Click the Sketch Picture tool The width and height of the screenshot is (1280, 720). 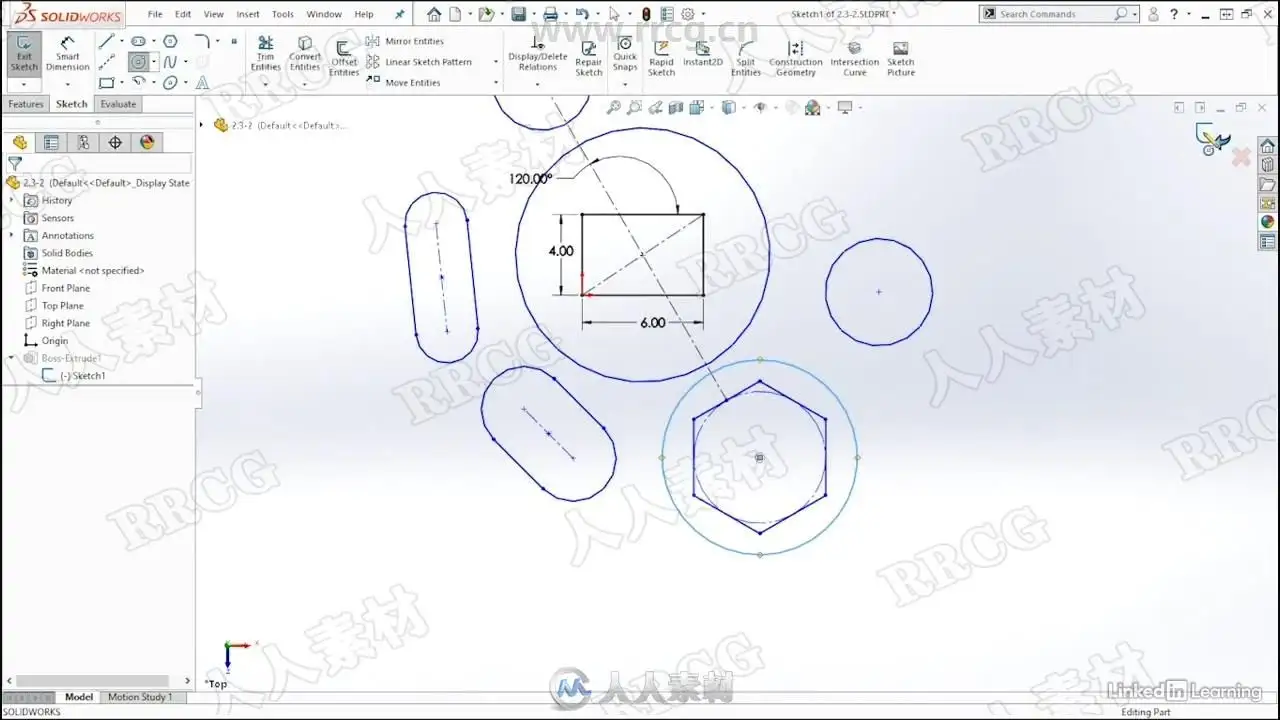(901, 59)
